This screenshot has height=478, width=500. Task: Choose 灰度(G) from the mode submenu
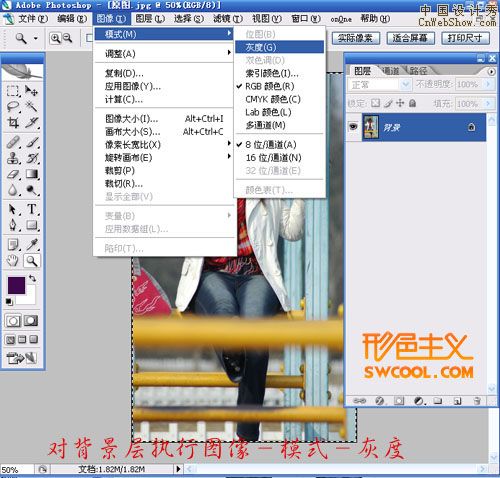[x=279, y=47]
